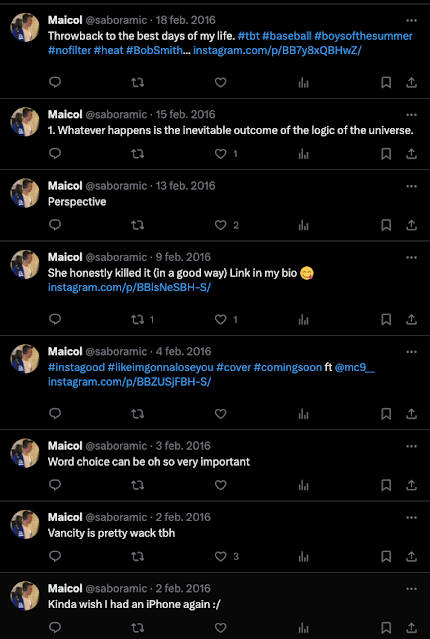Bookmark the 15 feb. tweet
Screen dimensions: 430x639
[x=386, y=154]
